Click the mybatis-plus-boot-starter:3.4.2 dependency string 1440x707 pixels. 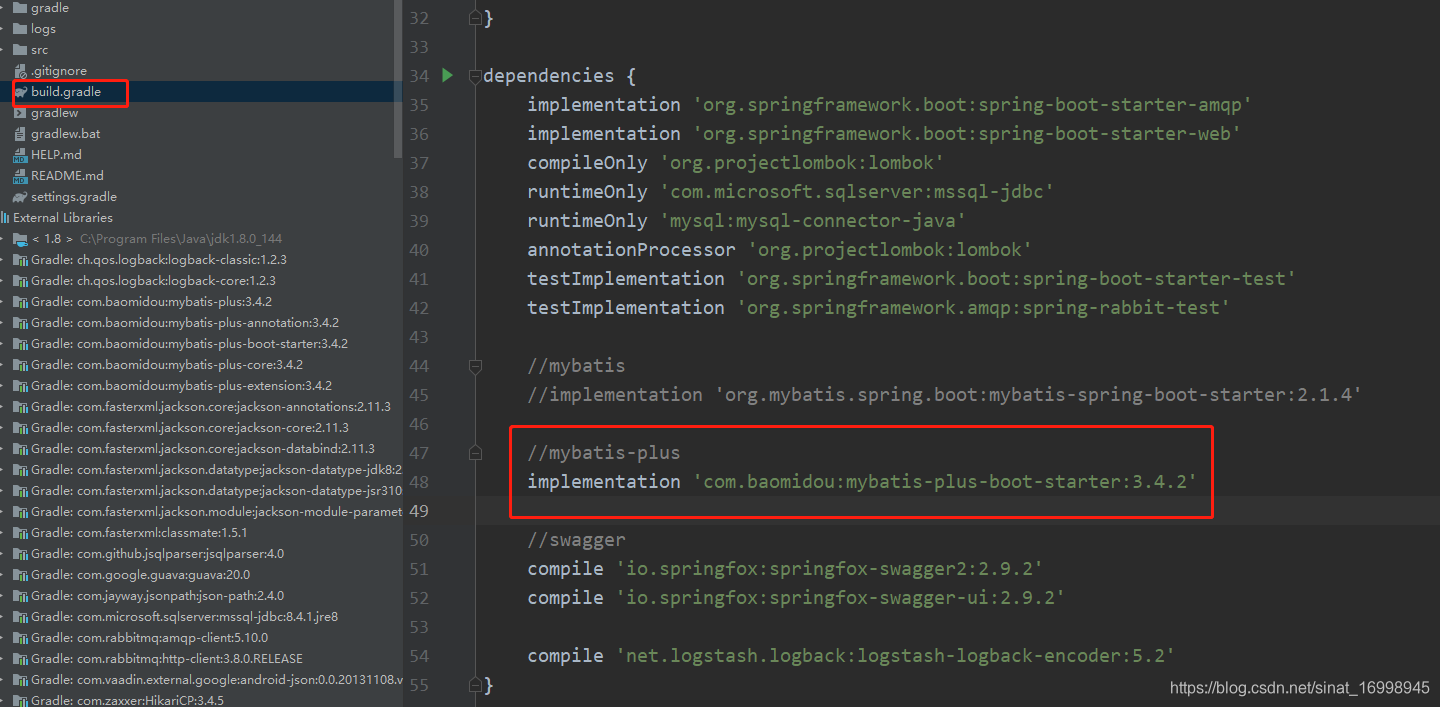click(945, 482)
